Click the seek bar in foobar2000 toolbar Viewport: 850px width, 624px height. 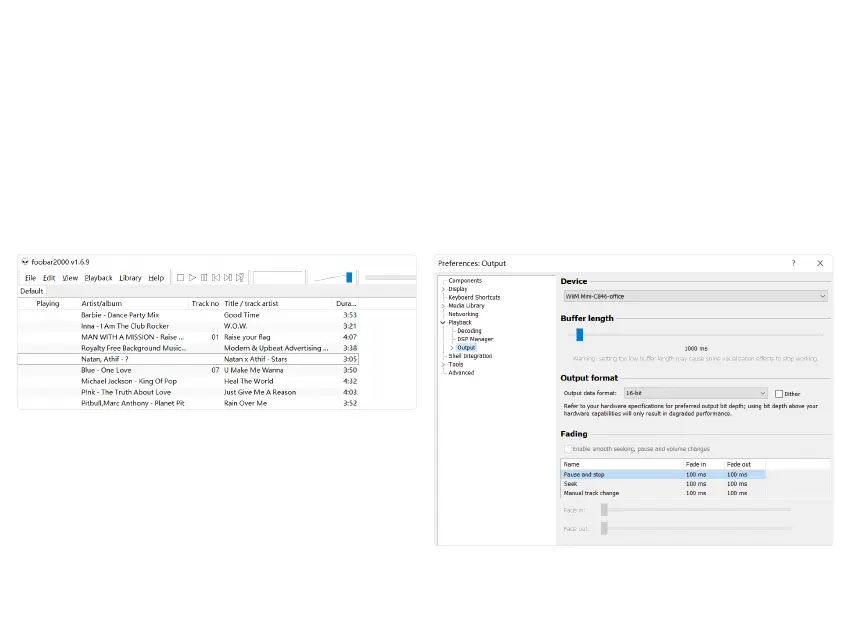390,278
